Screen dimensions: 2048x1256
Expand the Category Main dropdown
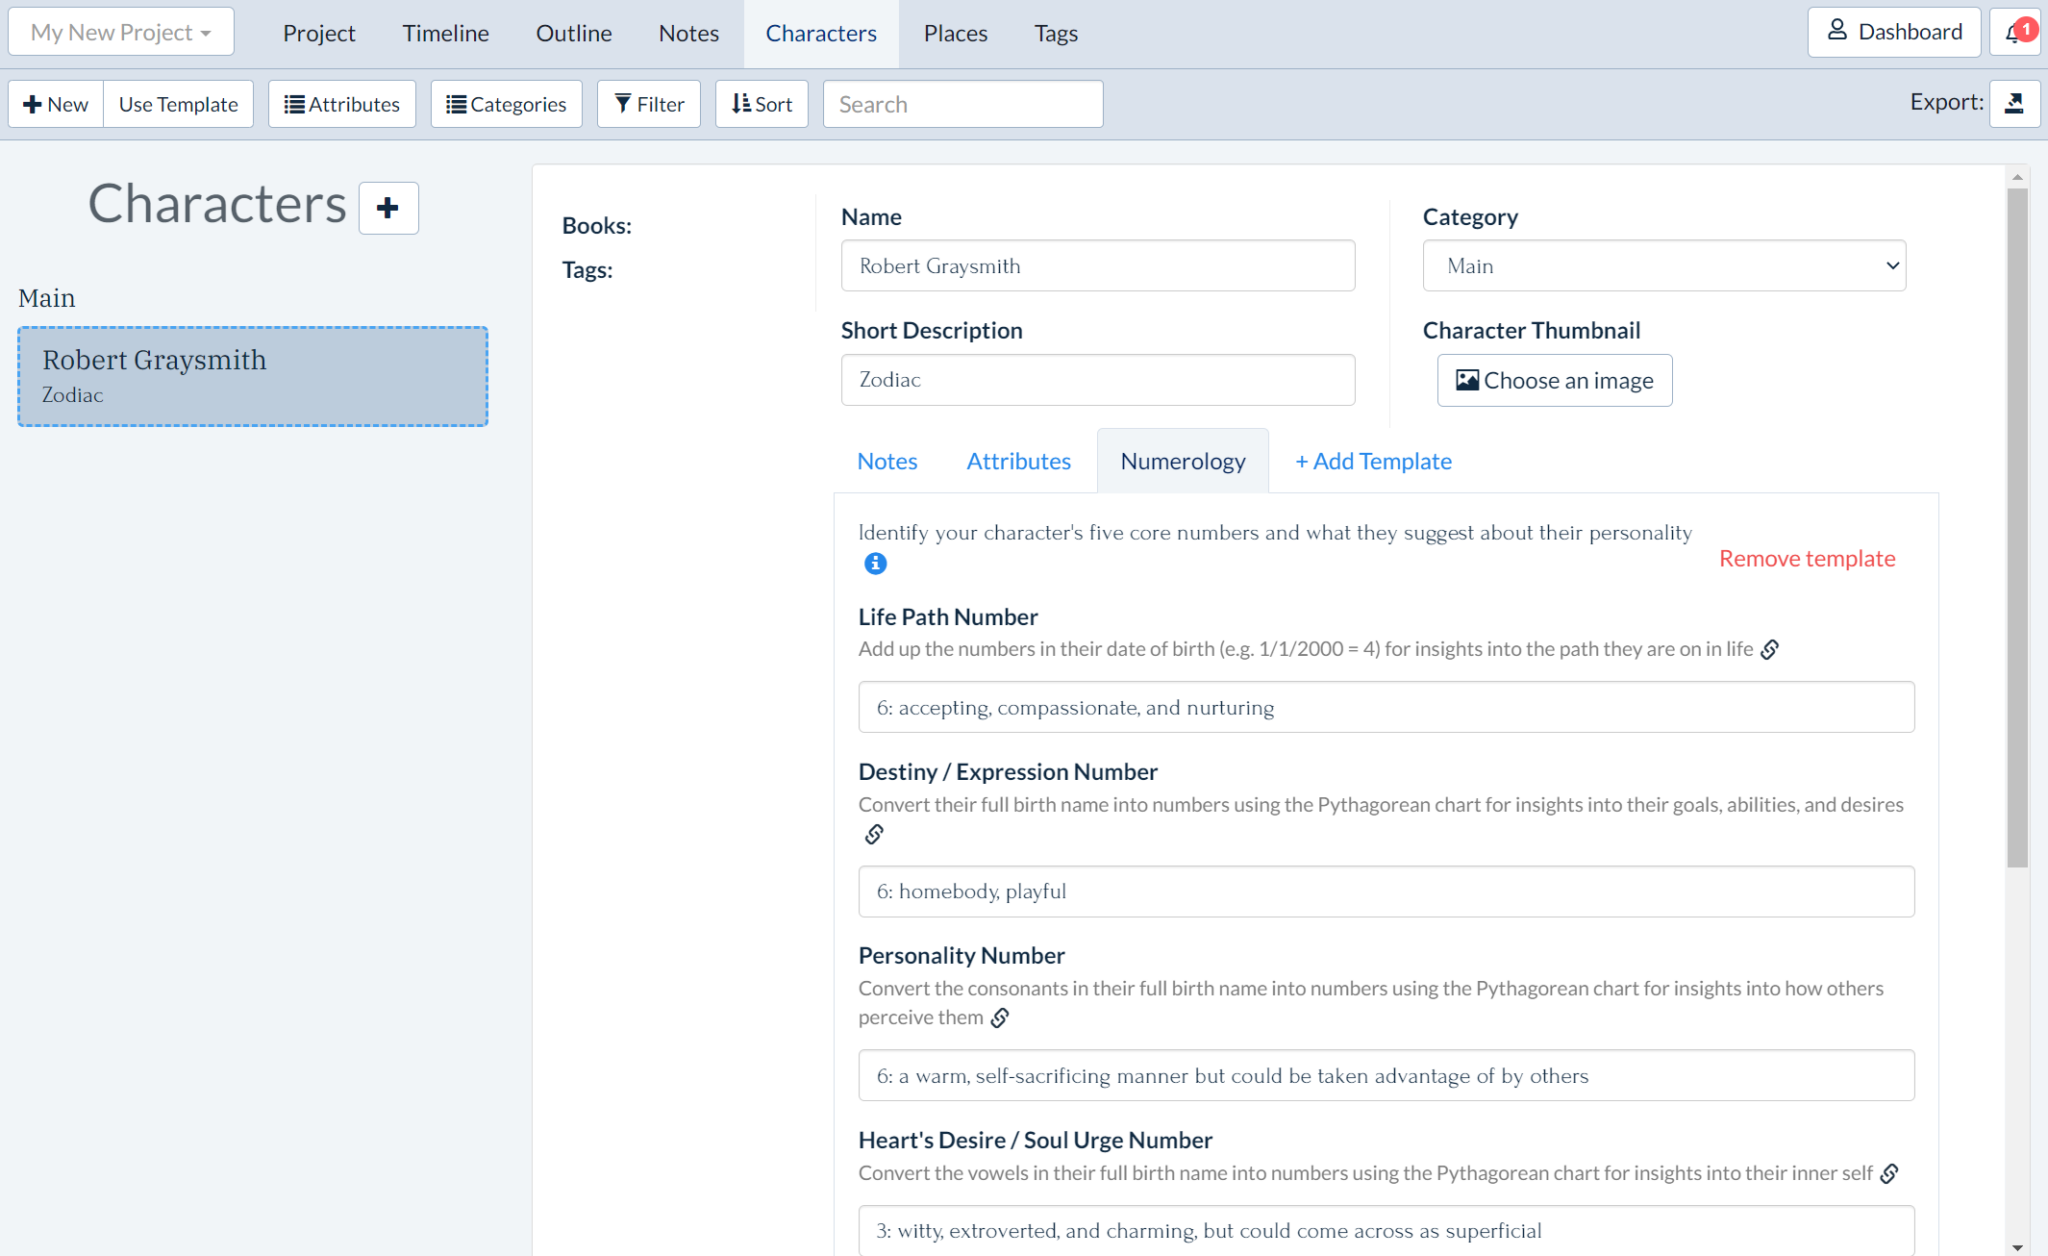pos(1664,266)
